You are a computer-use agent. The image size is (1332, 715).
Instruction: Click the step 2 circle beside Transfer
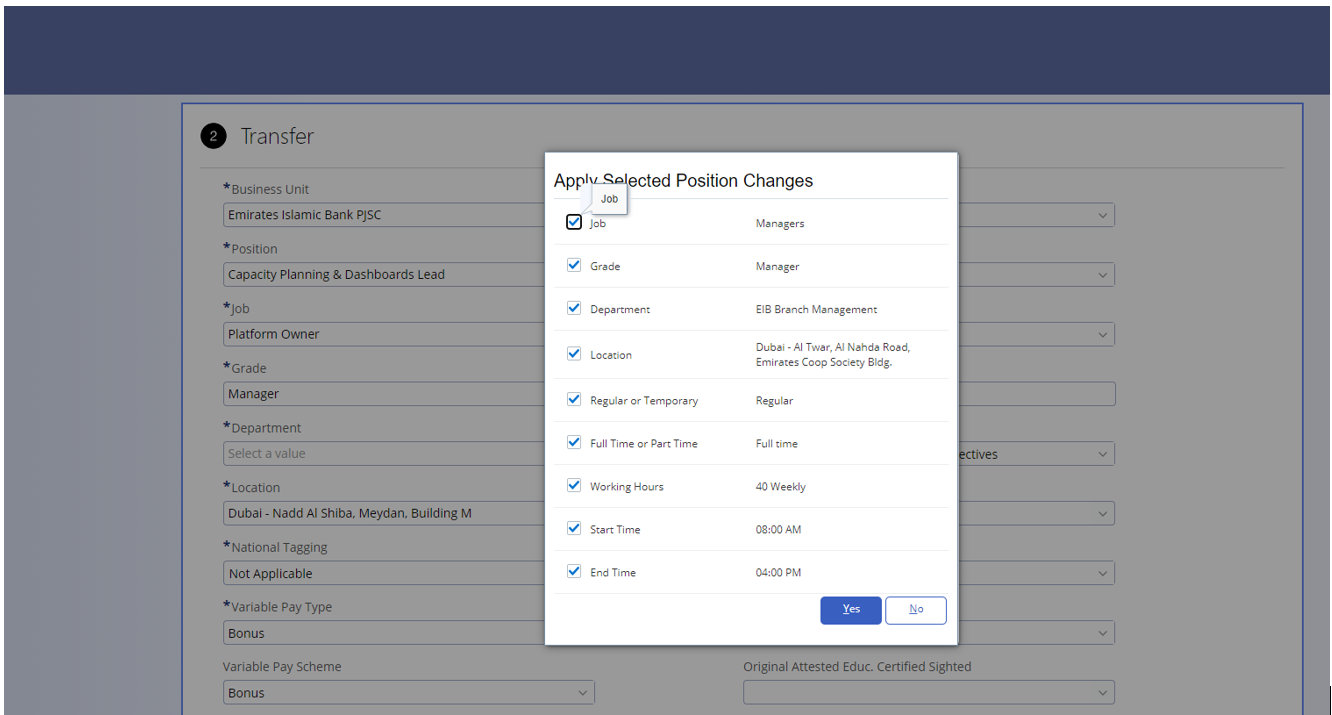(x=213, y=136)
